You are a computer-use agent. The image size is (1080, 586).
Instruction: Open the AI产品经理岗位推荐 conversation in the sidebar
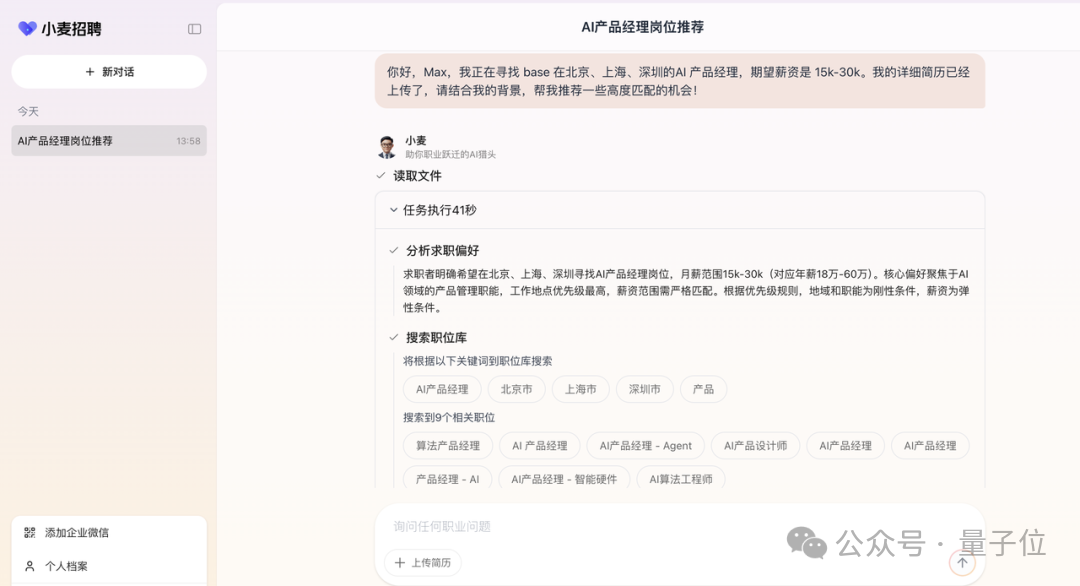[109, 140]
